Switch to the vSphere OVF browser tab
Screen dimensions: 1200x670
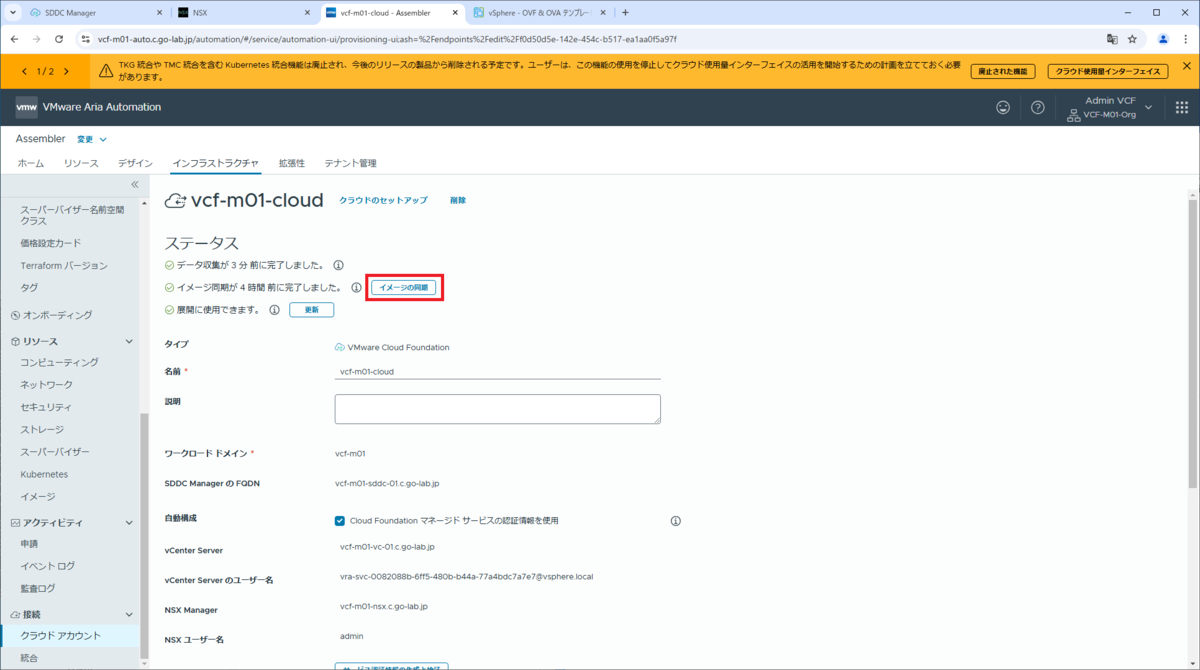coord(539,13)
